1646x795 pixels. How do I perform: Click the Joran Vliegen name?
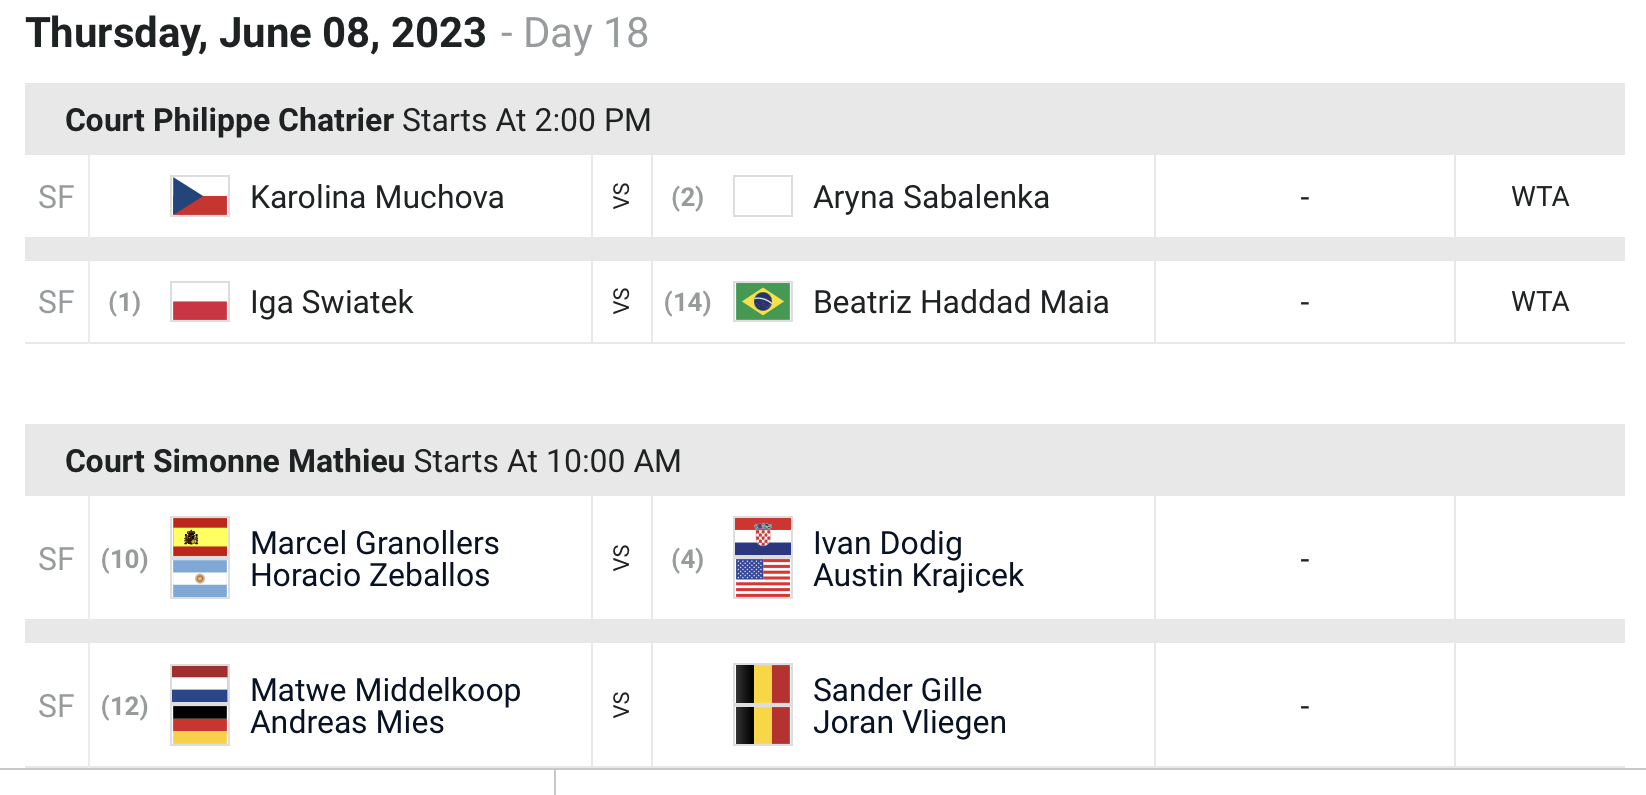[x=910, y=722]
